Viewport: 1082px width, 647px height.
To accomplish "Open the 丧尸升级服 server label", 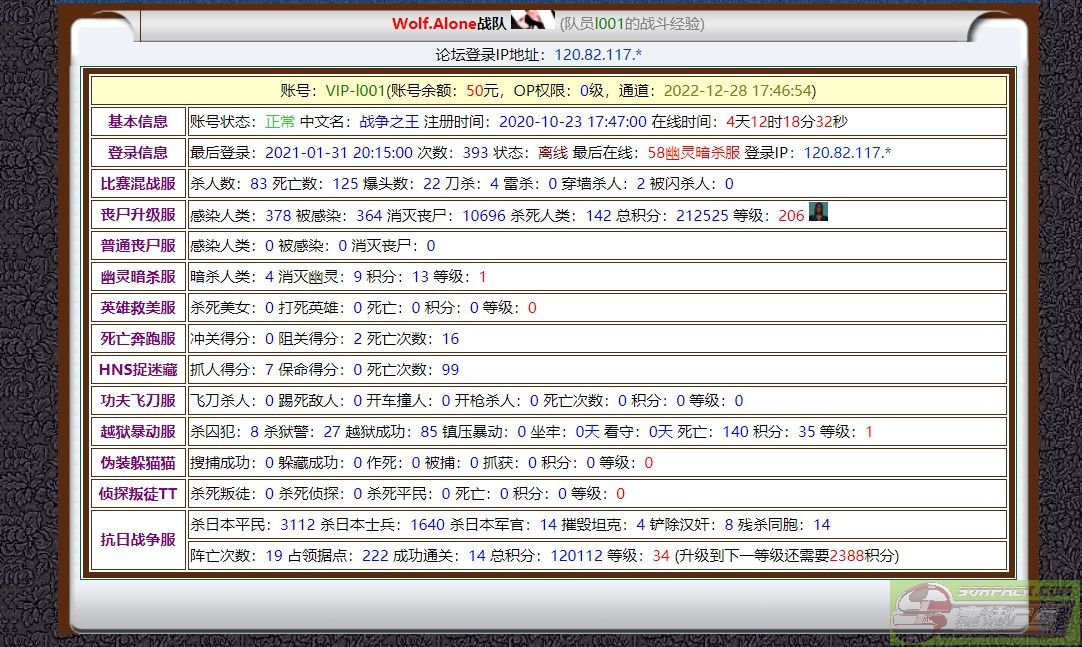I will coord(138,215).
